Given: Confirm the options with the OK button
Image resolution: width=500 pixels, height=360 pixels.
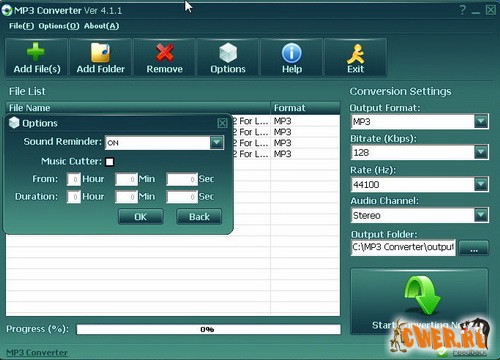Looking at the screenshot, I should (141, 217).
